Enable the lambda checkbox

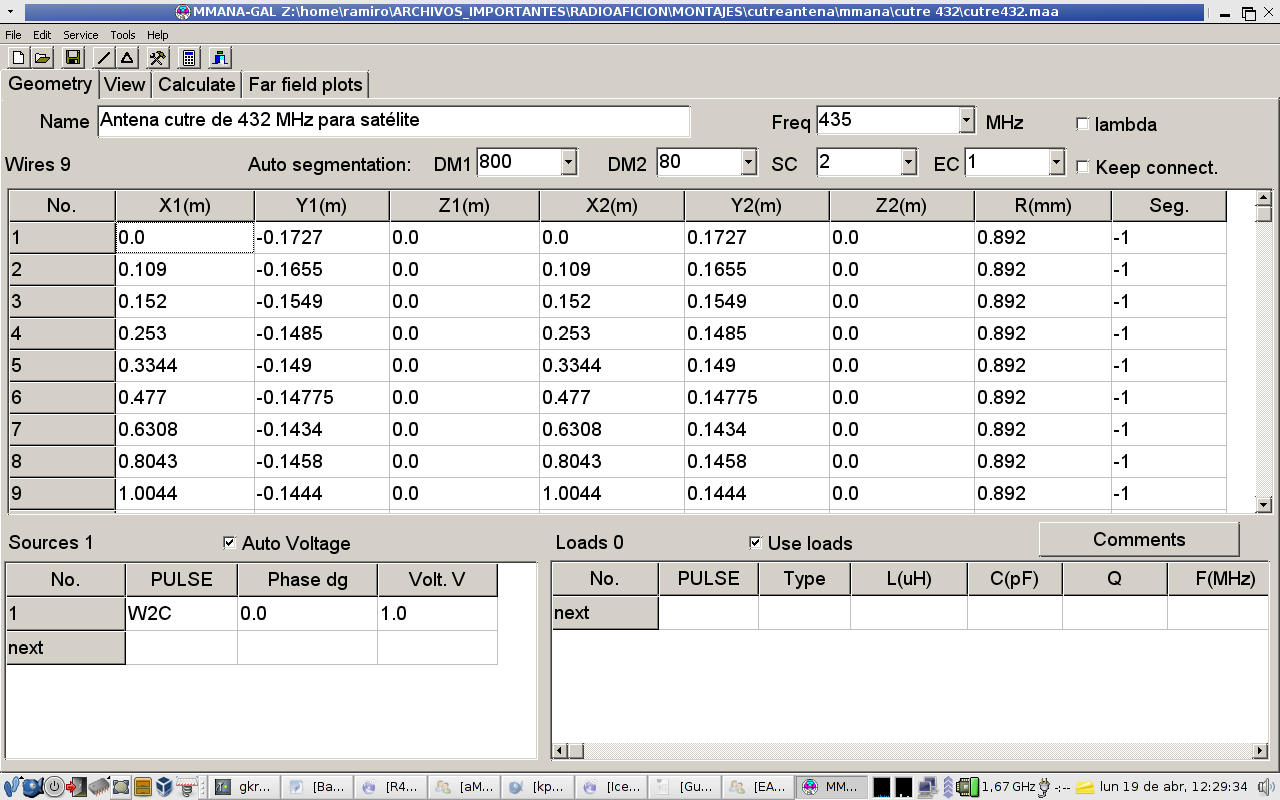click(x=1082, y=124)
